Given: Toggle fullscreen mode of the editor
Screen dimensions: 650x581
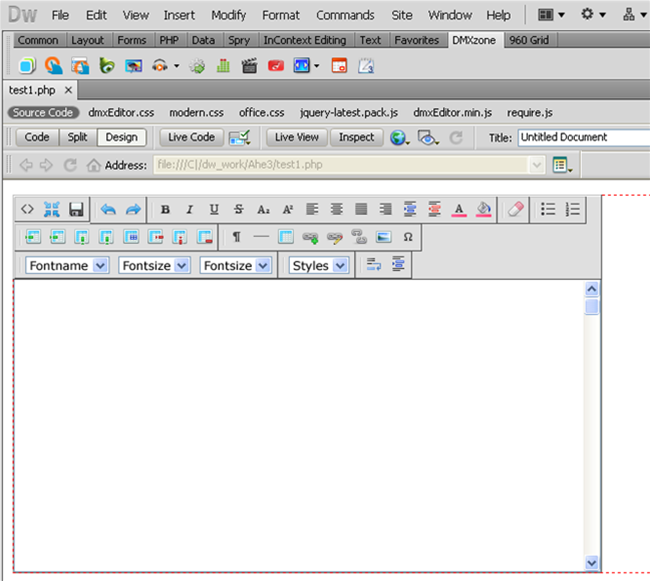Looking at the screenshot, I should [x=52, y=209].
